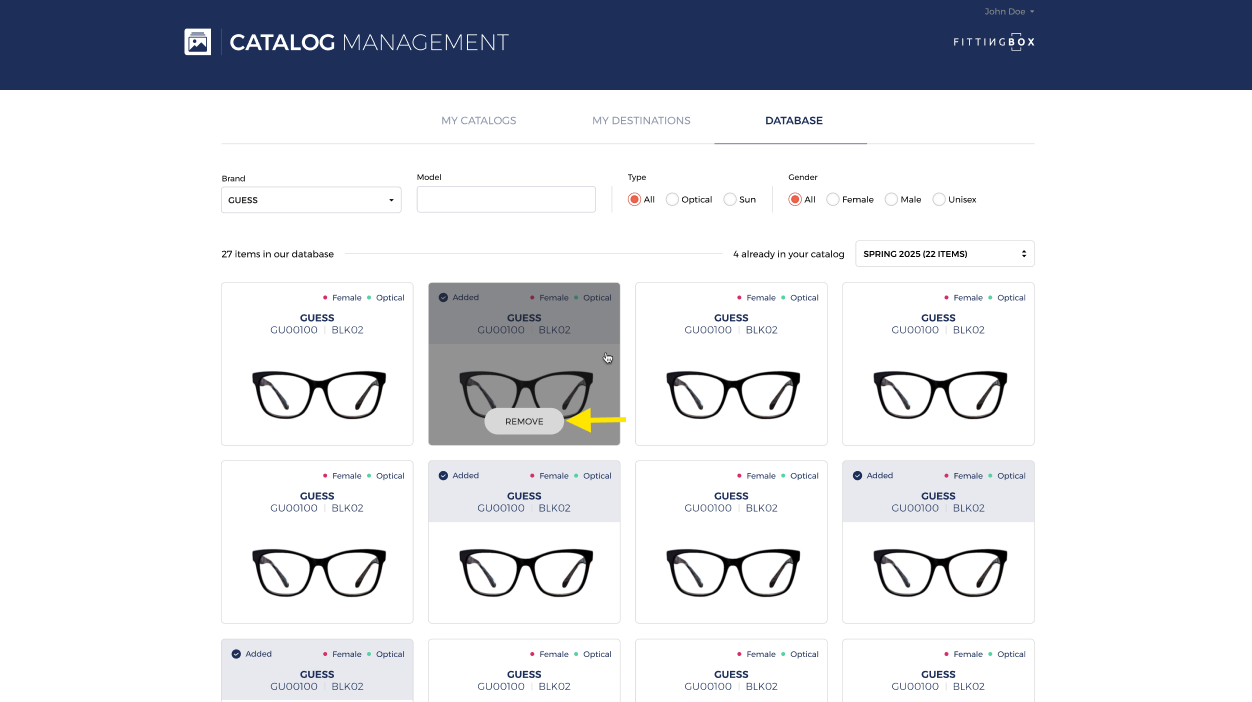The height and width of the screenshot is (702, 1252).
Task: Click glasses image in first product card
Action: [317, 394]
